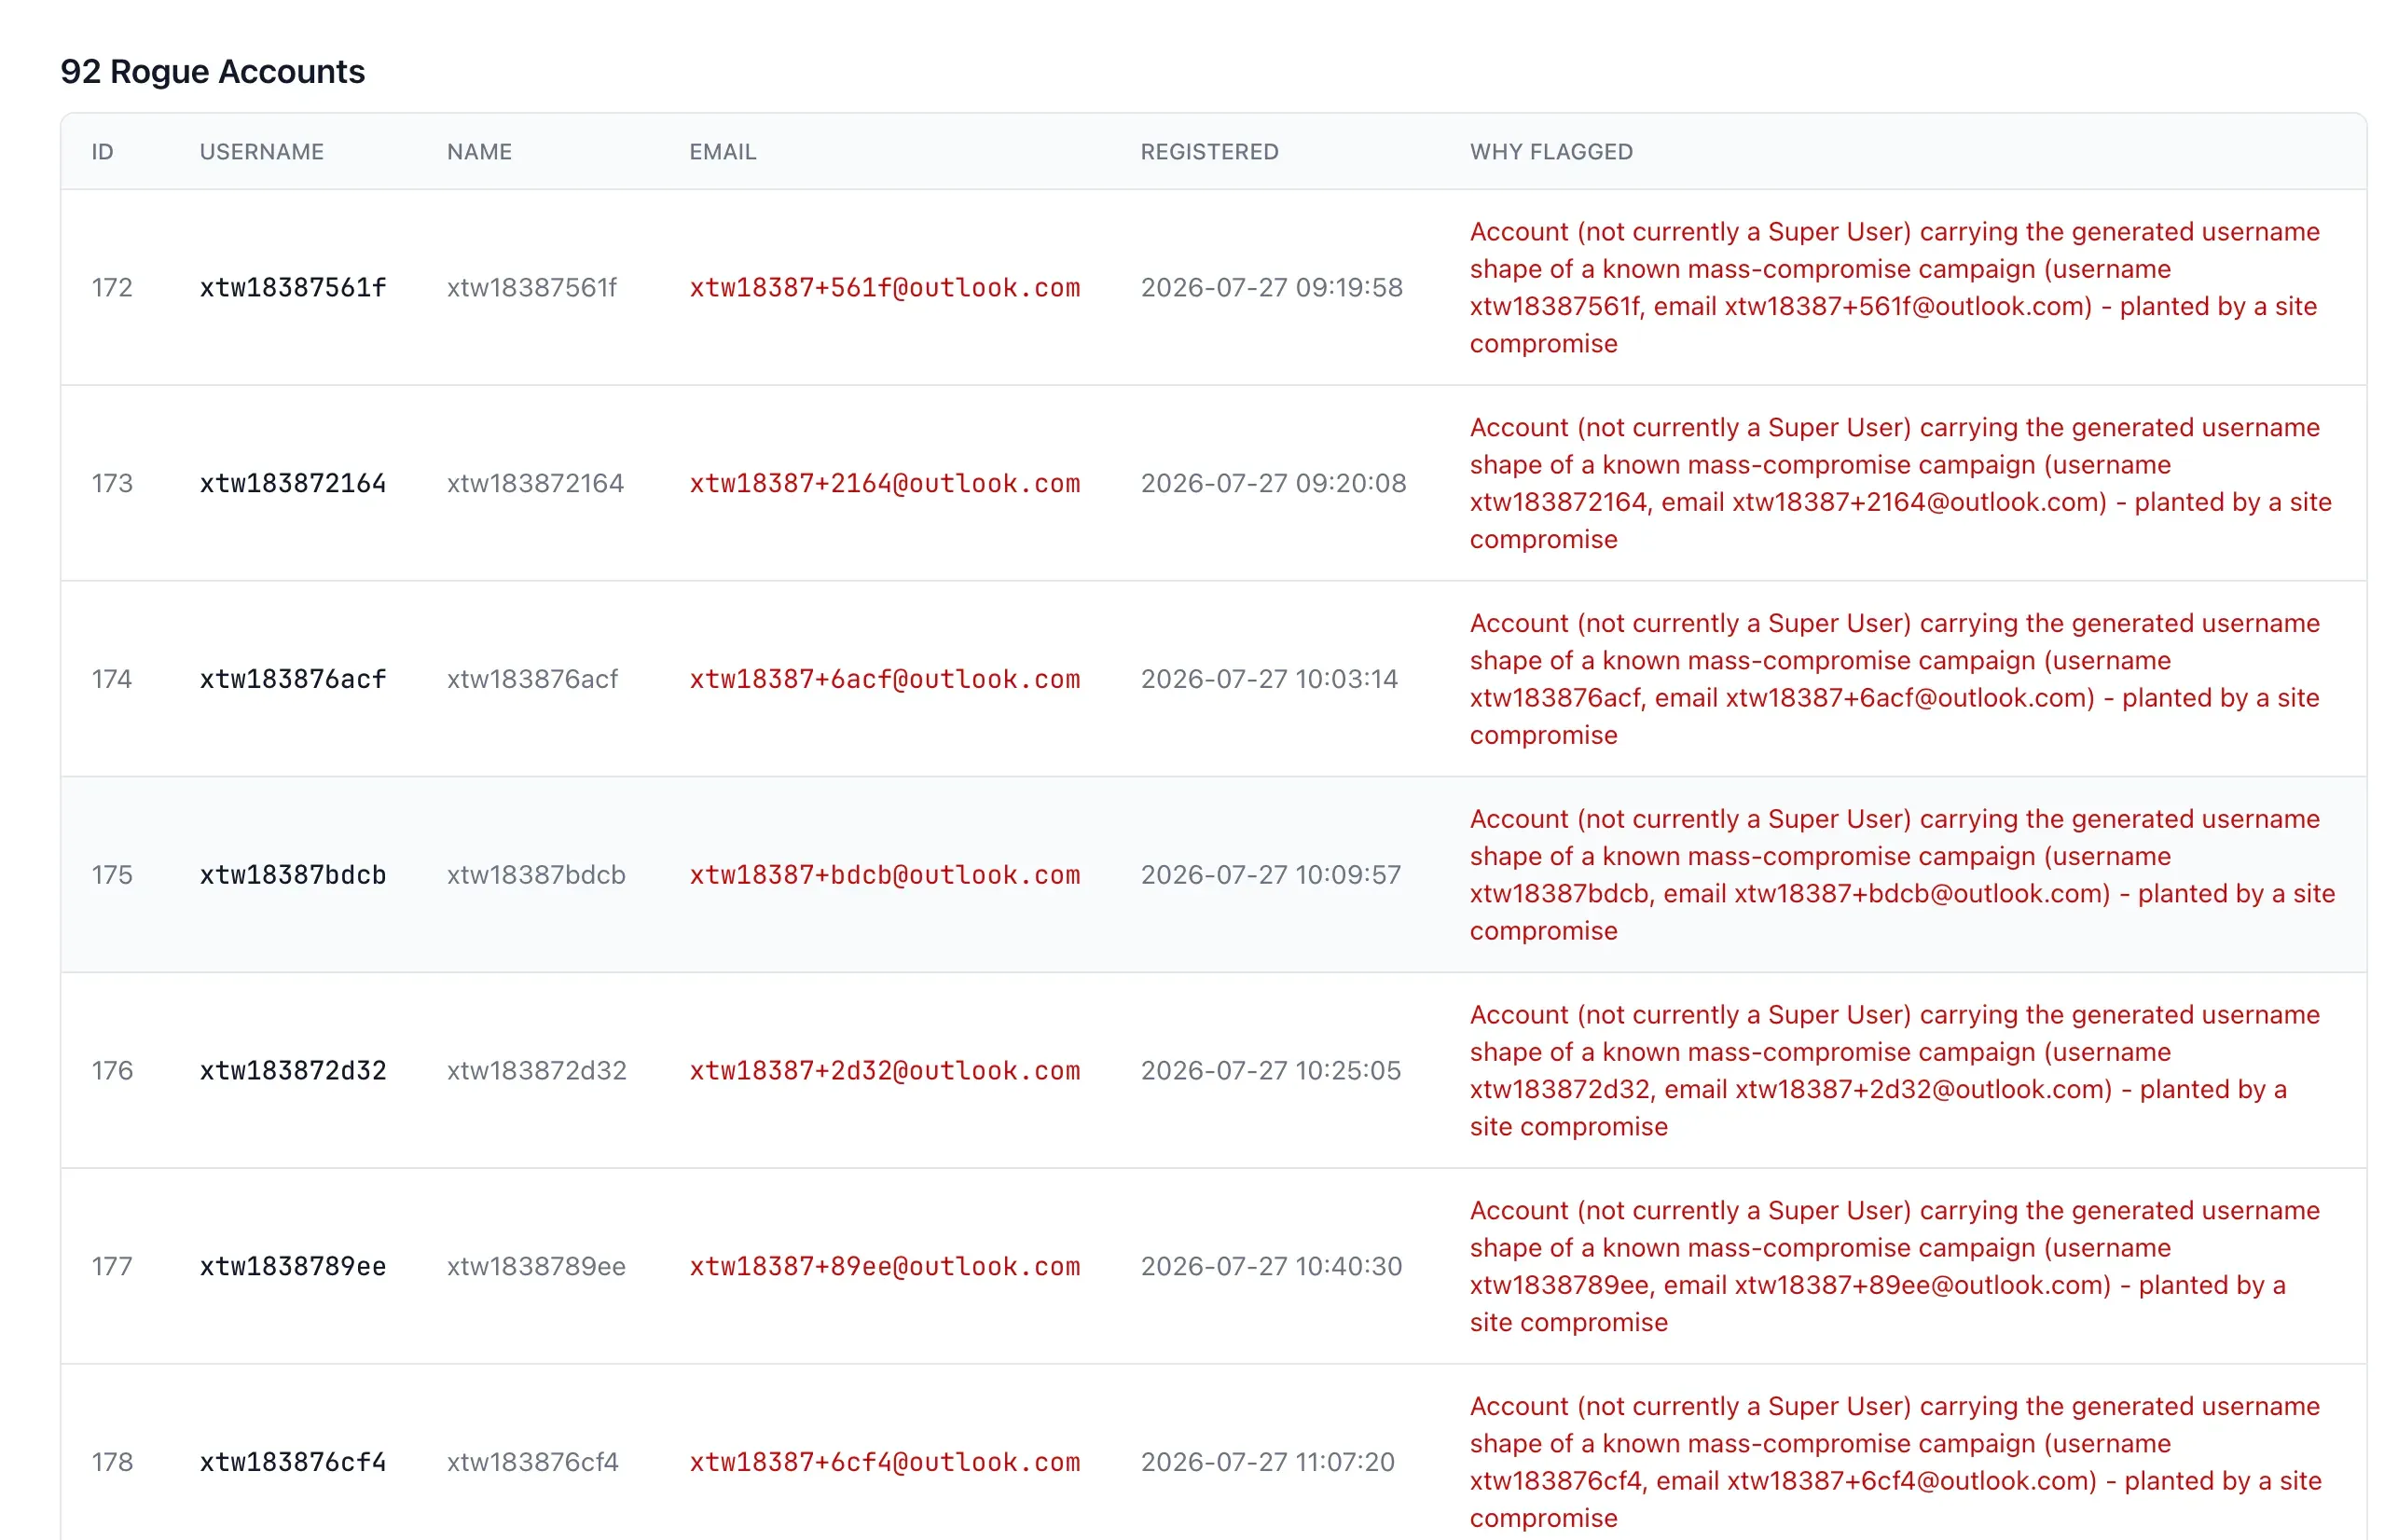The width and height of the screenshot is (2398, 1540).
Task: Click email xtw18387+bdcb@outlook.com in EMAIL column
Action: [885, 875]
